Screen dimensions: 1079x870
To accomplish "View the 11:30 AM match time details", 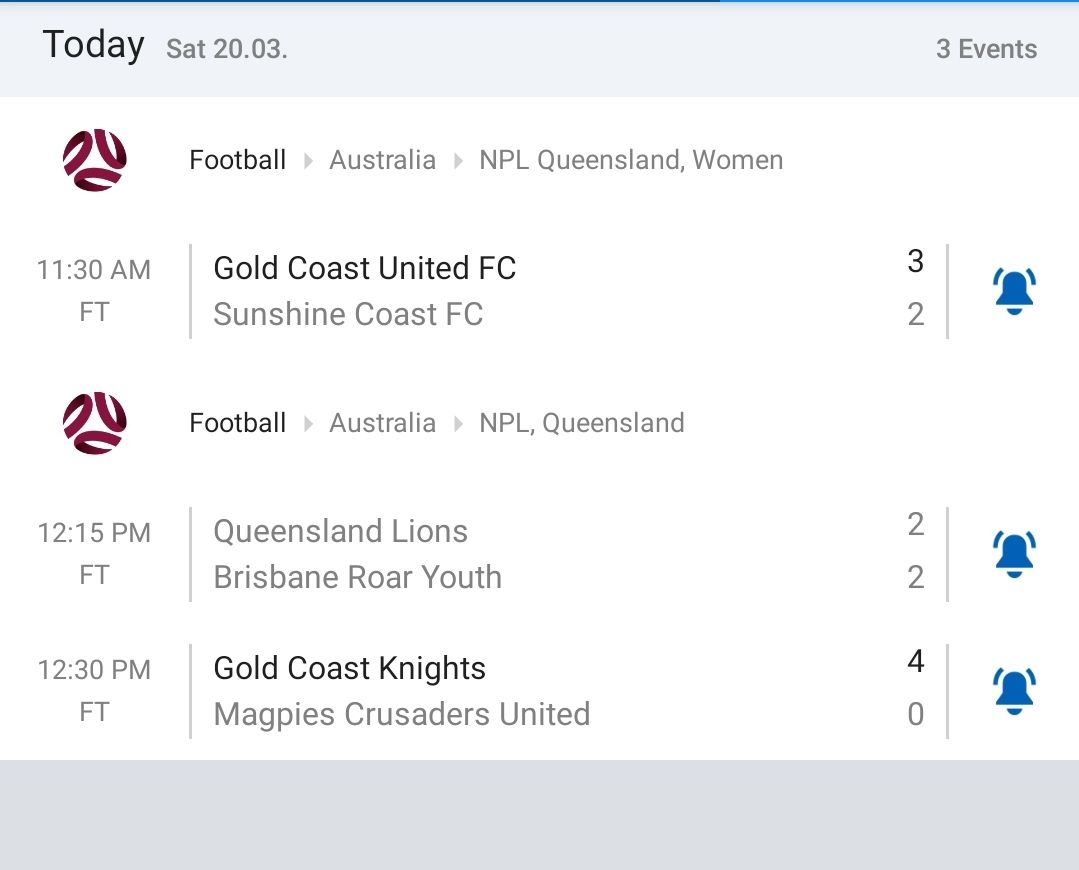I will coord(94,270).
